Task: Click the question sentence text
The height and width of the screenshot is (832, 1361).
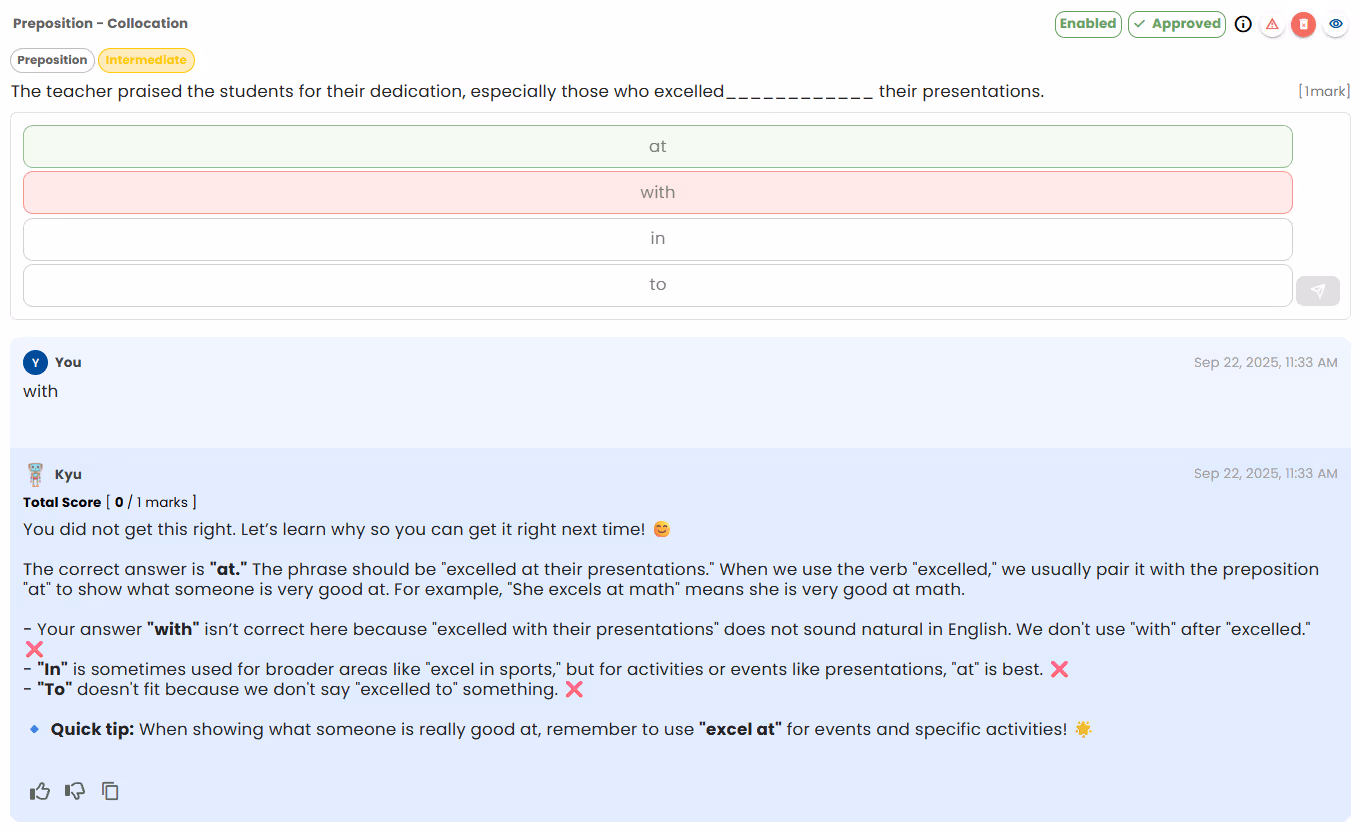Action: [527, 92]
